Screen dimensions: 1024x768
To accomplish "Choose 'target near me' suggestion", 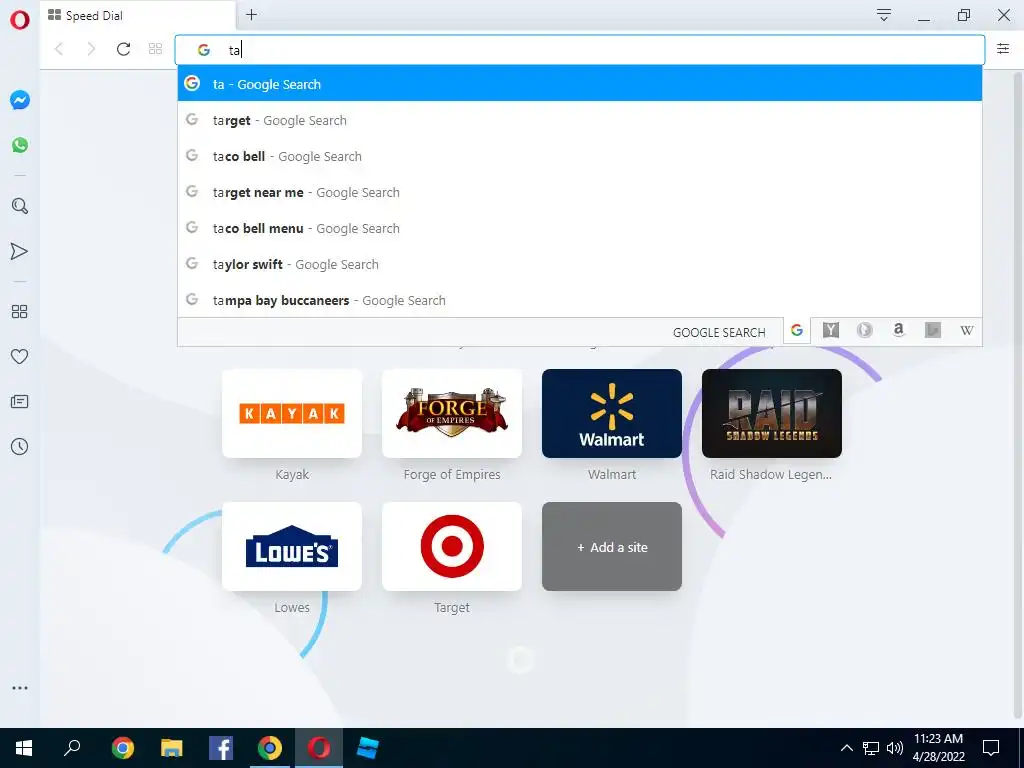I will [x=579, y=192].
